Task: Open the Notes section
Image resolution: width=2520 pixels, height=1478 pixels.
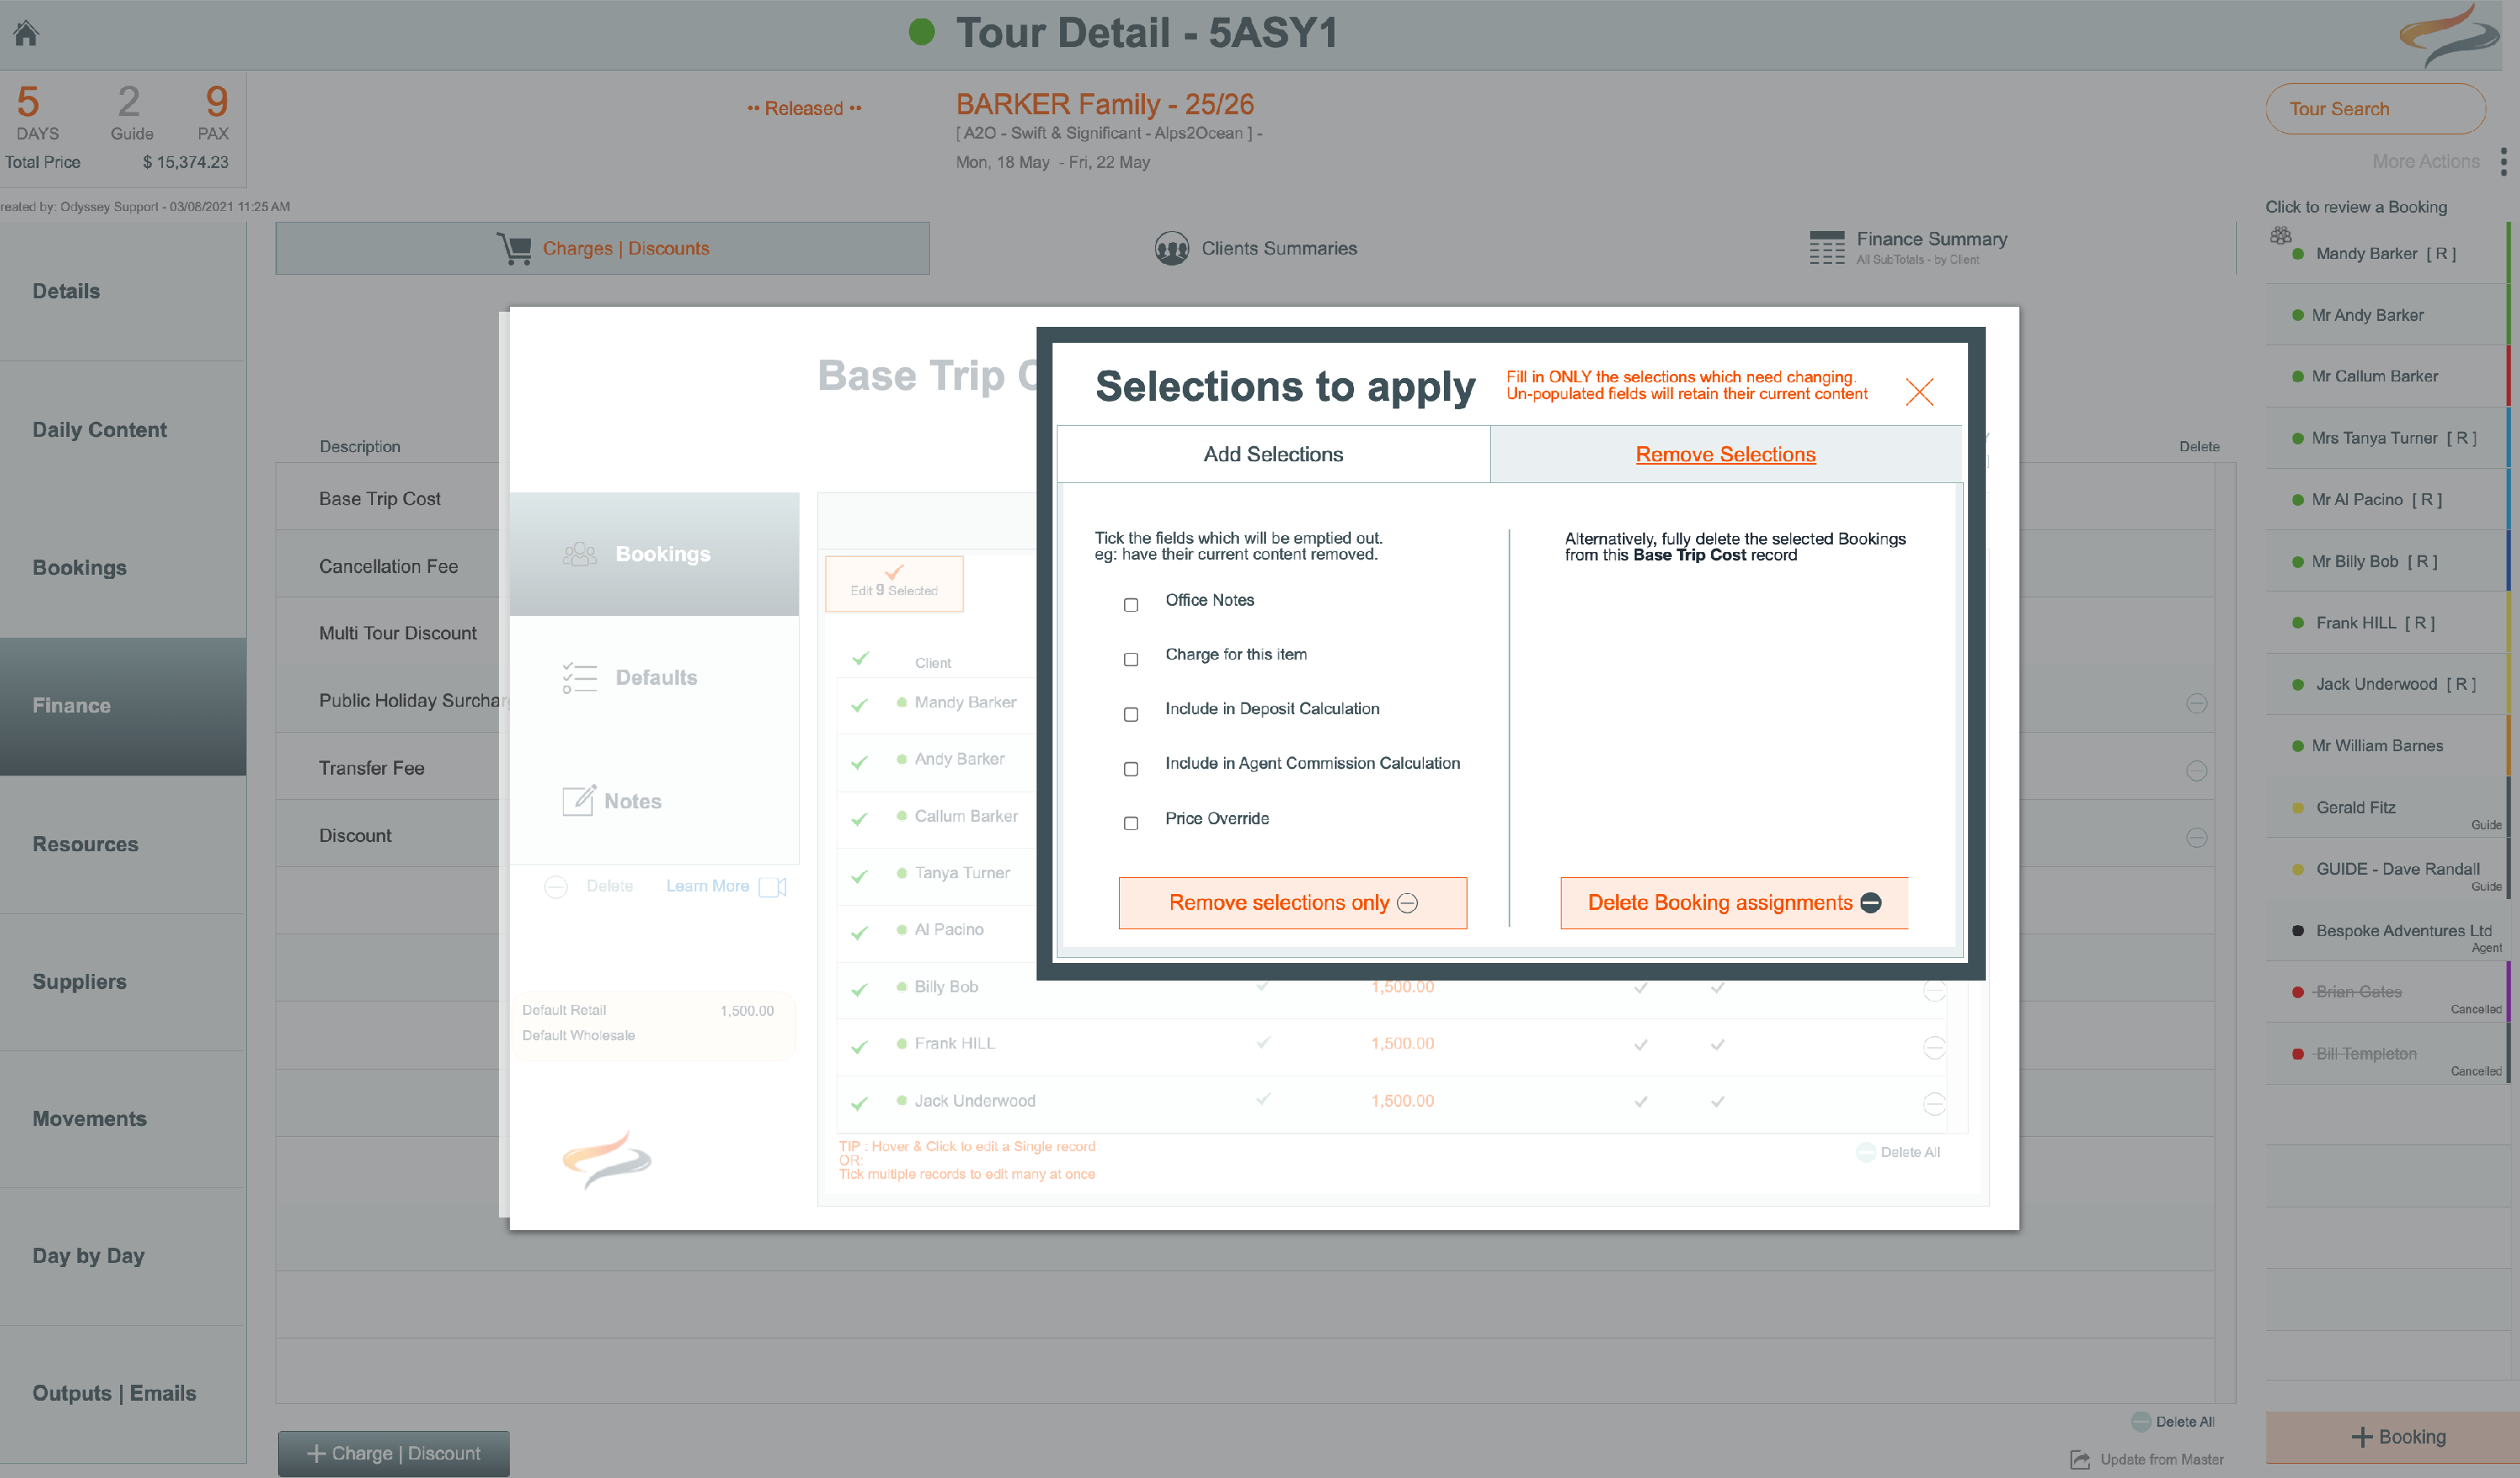Action: pyautogui.click(x=654, y=801)
